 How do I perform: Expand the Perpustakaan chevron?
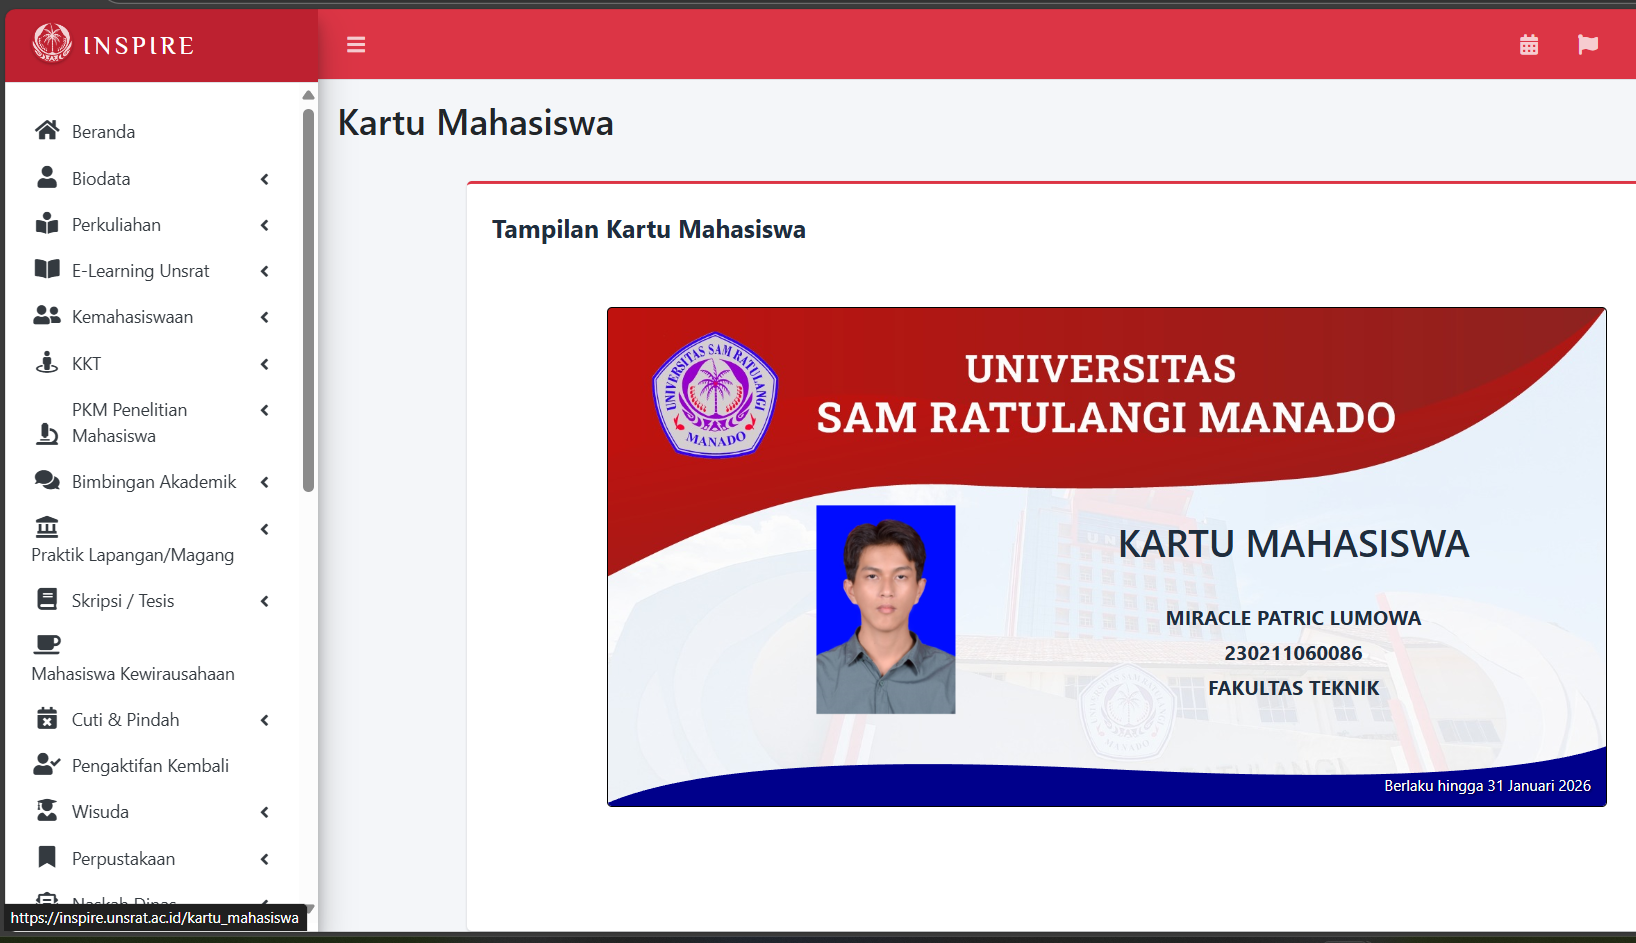click(x=265, y=859)
